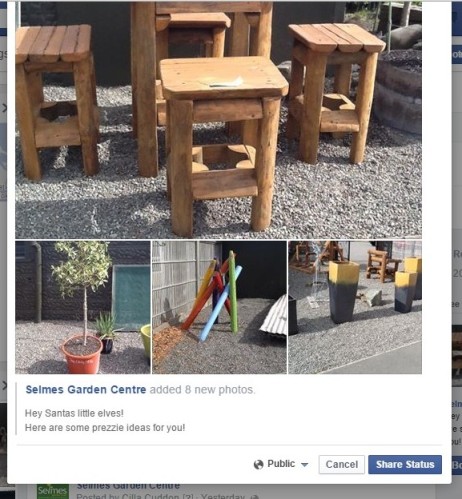The width and height of the screenshot is (462, 499).
Task: Click the Selmes Garden Centre post author name
Action: click(128, 486)
